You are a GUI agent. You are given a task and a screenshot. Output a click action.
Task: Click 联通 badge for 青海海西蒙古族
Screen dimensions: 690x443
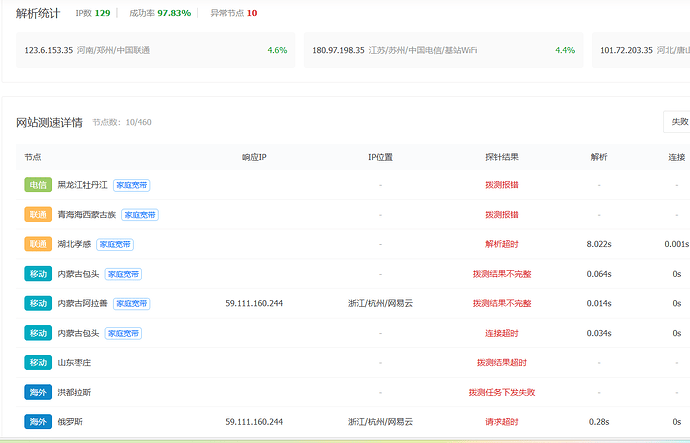pyautogui.click(x=38, y=215)
